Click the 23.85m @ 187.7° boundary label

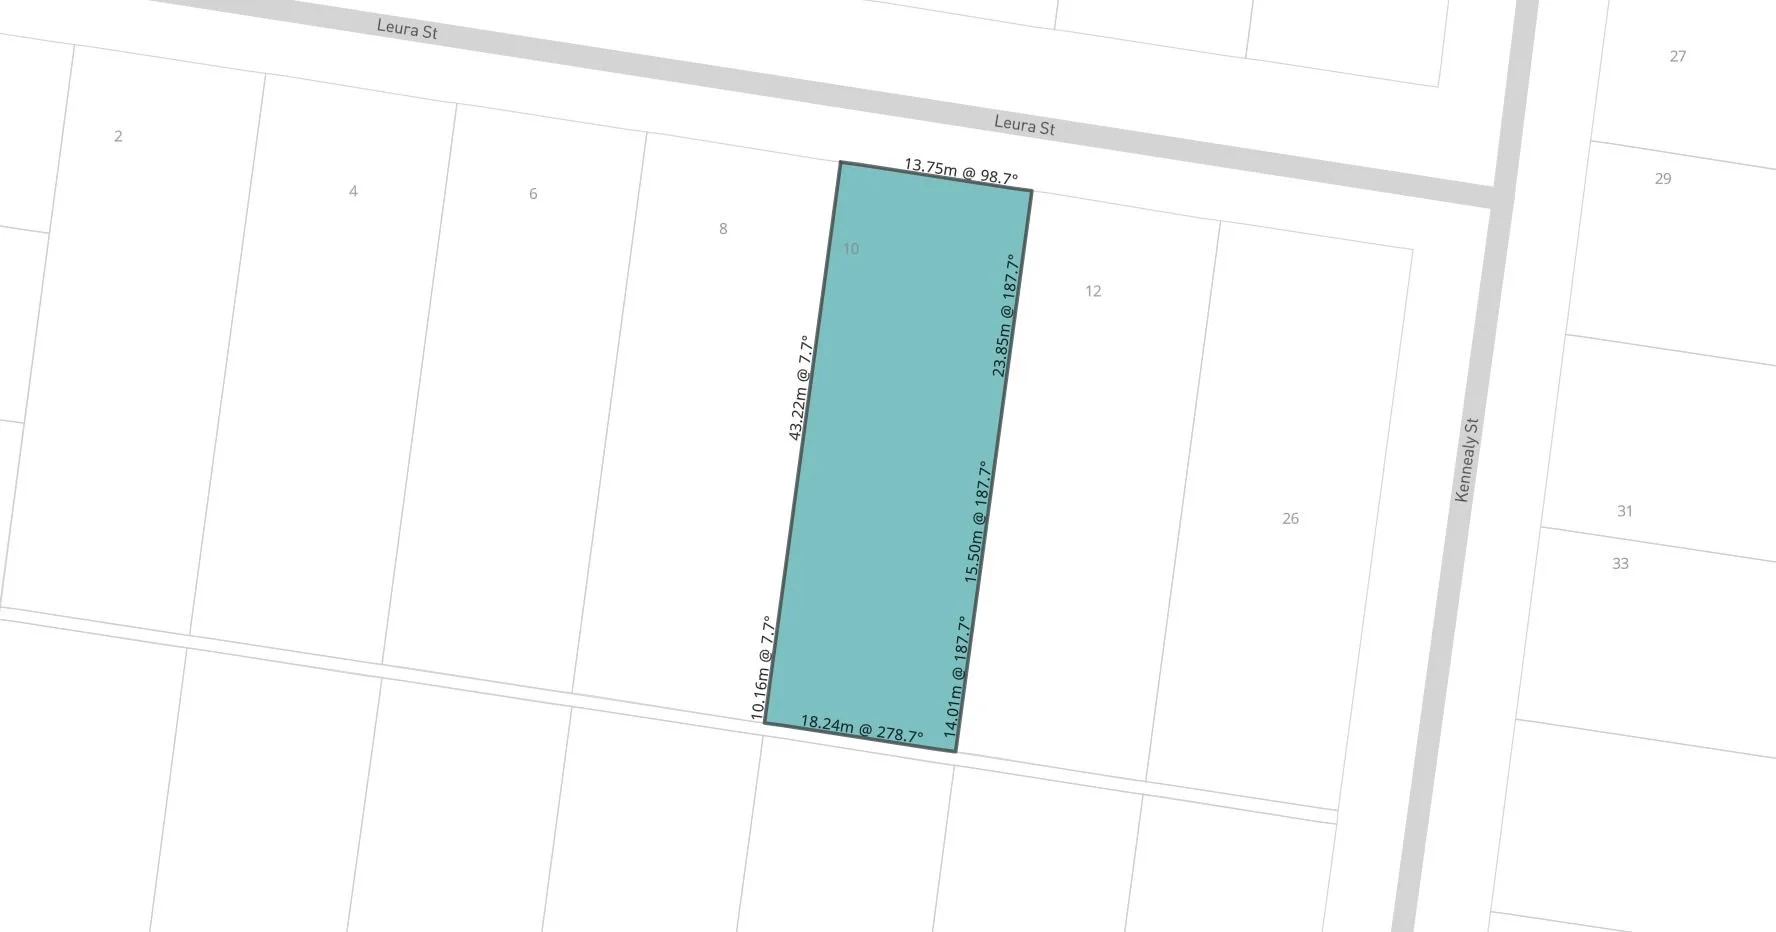point(1004,316)
